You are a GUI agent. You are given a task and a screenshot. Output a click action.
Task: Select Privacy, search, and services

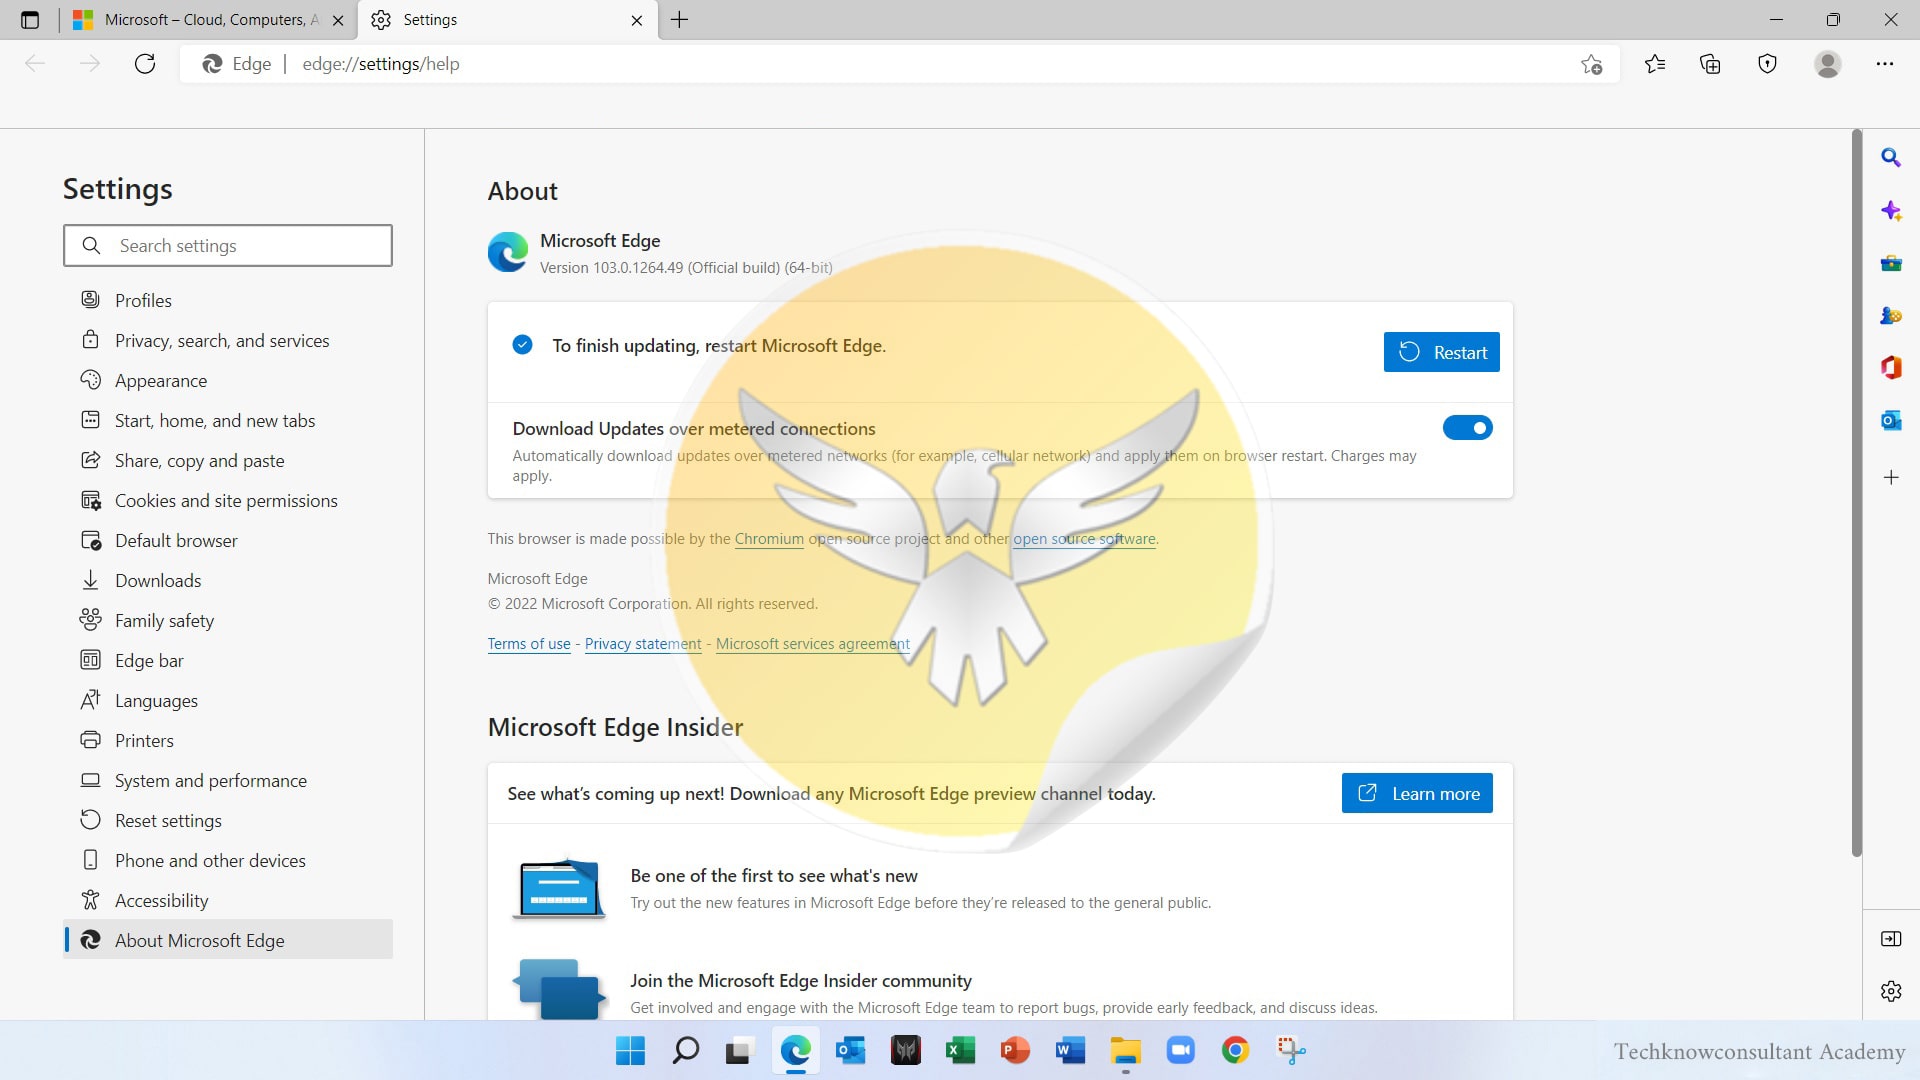[221, 341]
